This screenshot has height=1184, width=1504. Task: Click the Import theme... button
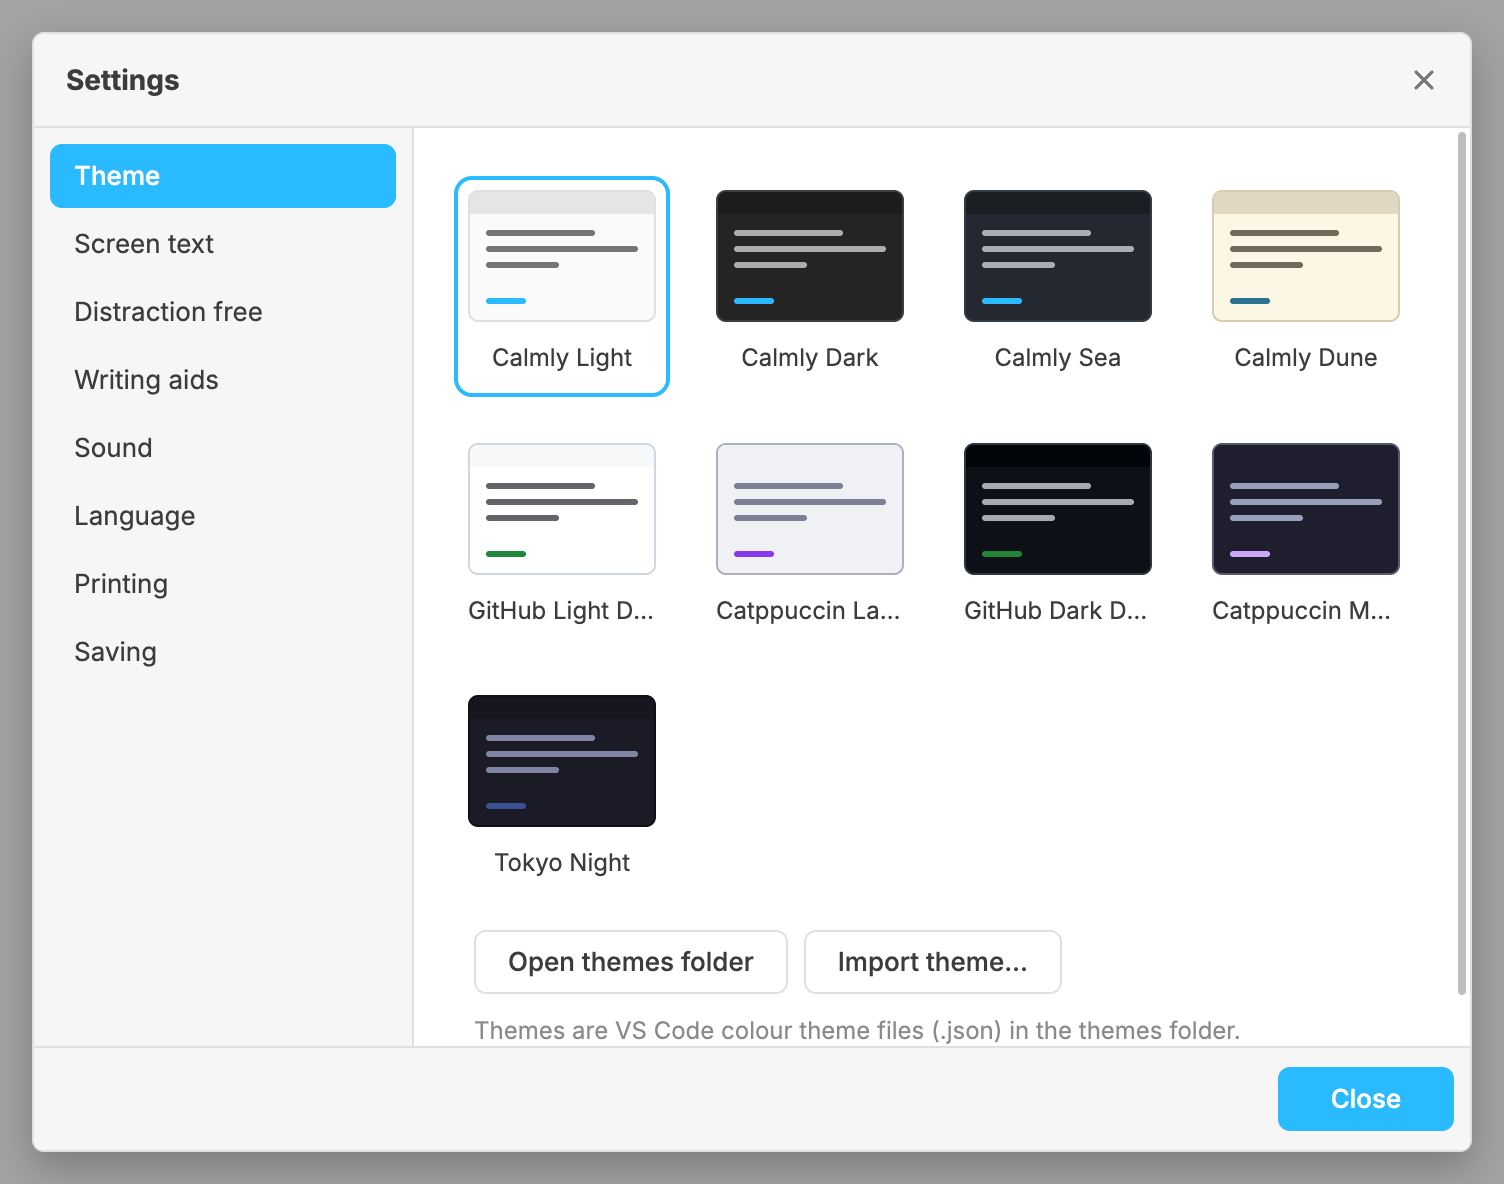pos(933,962)
